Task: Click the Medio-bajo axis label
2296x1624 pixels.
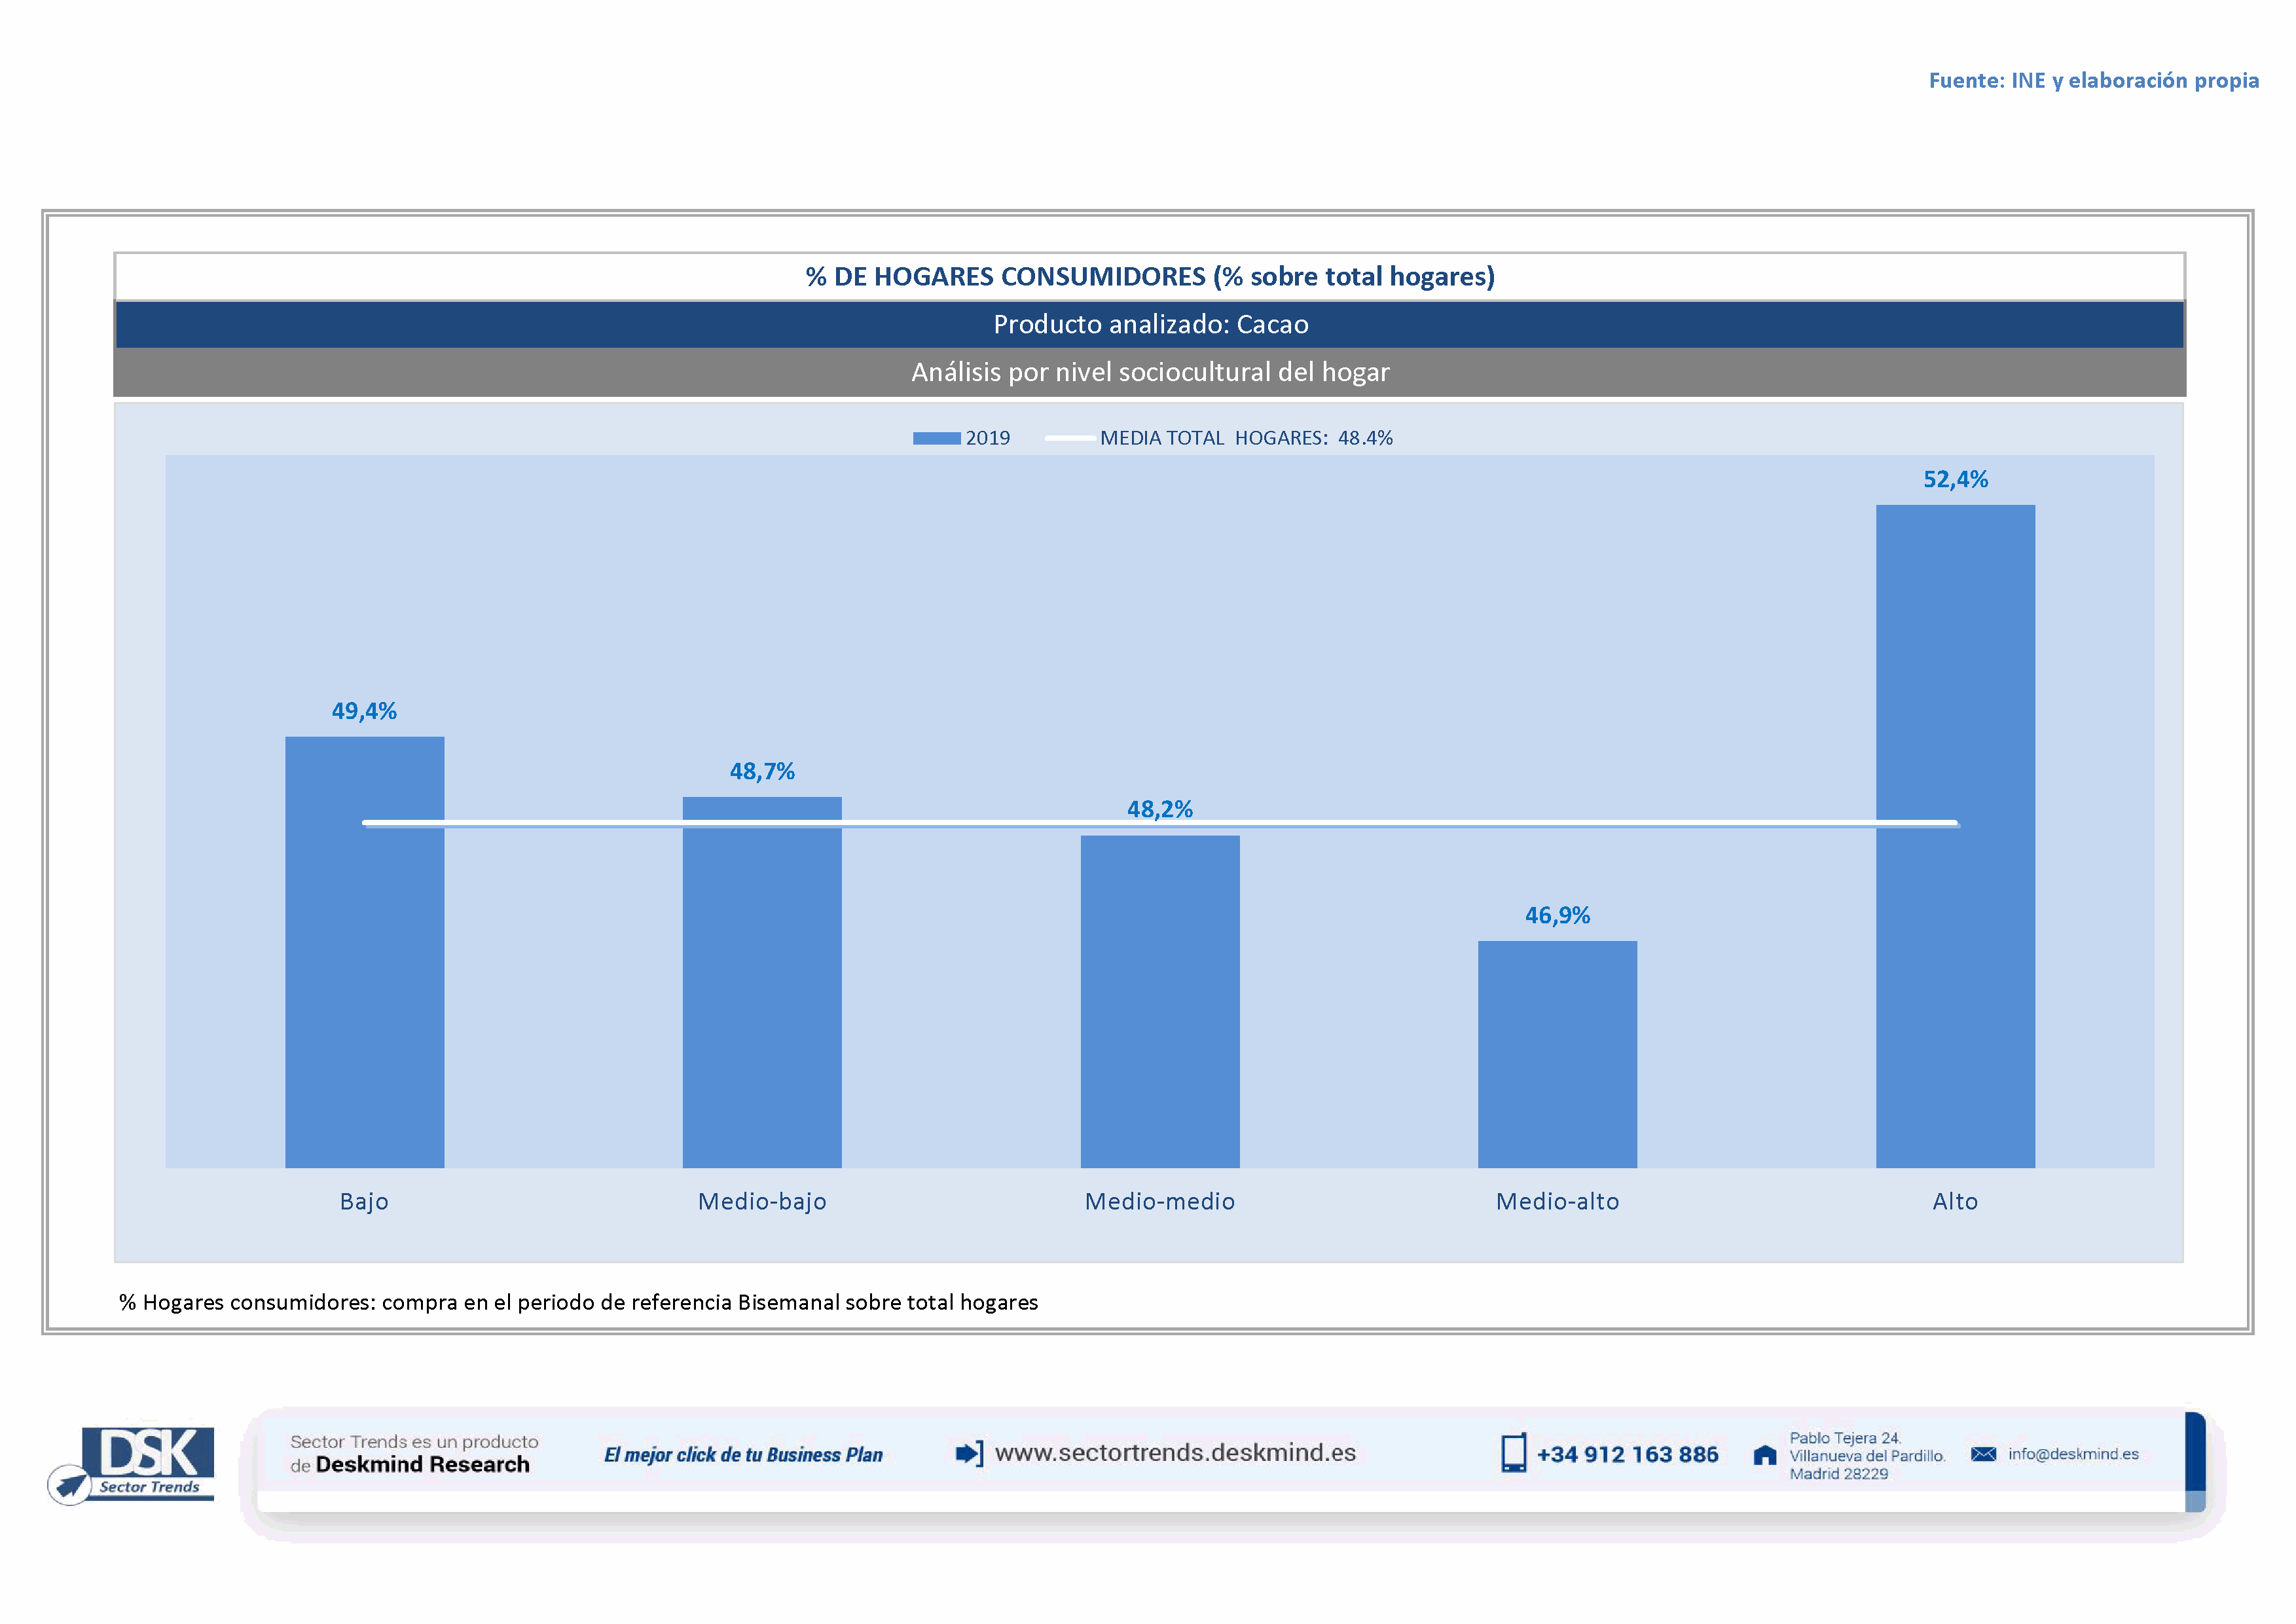Action: [762, 1201]
